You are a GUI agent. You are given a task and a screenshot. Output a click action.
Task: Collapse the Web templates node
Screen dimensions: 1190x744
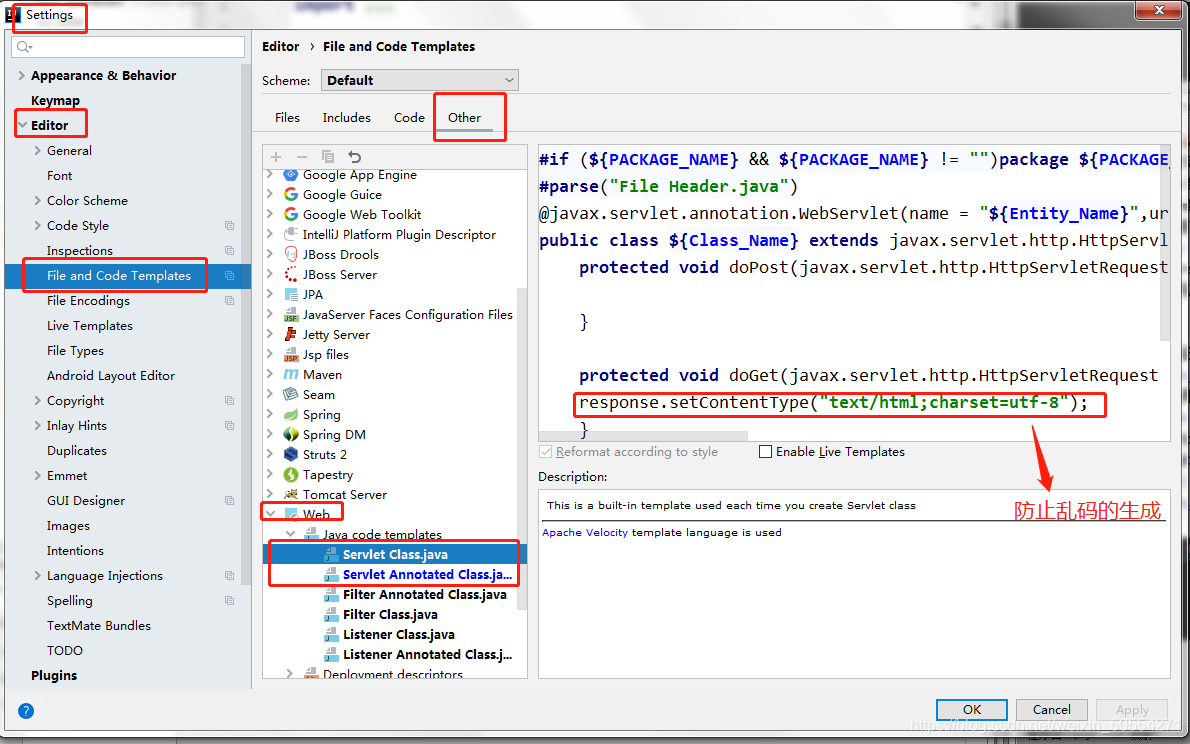(x=270, y=514)
